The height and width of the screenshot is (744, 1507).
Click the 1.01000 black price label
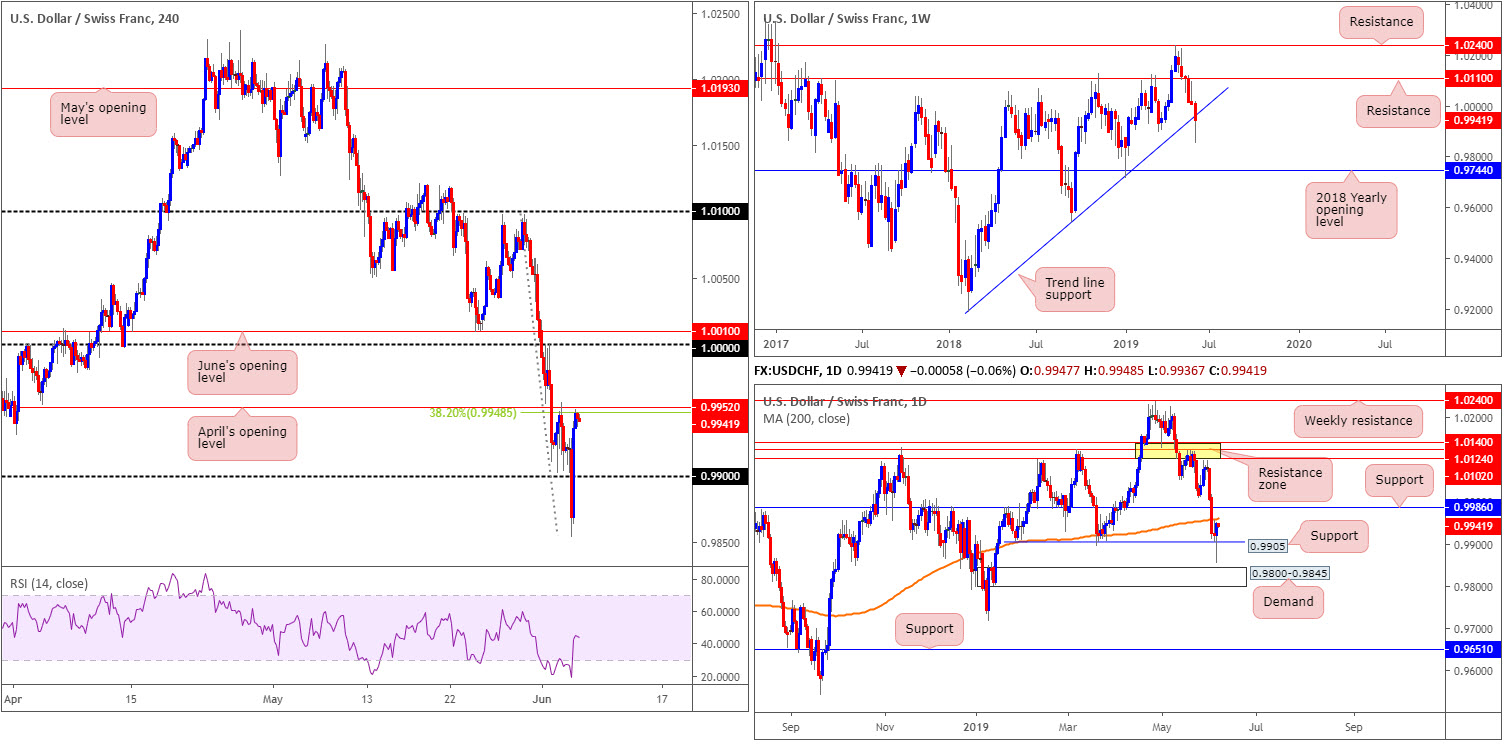pyautogui.click(x=720, y=212)
